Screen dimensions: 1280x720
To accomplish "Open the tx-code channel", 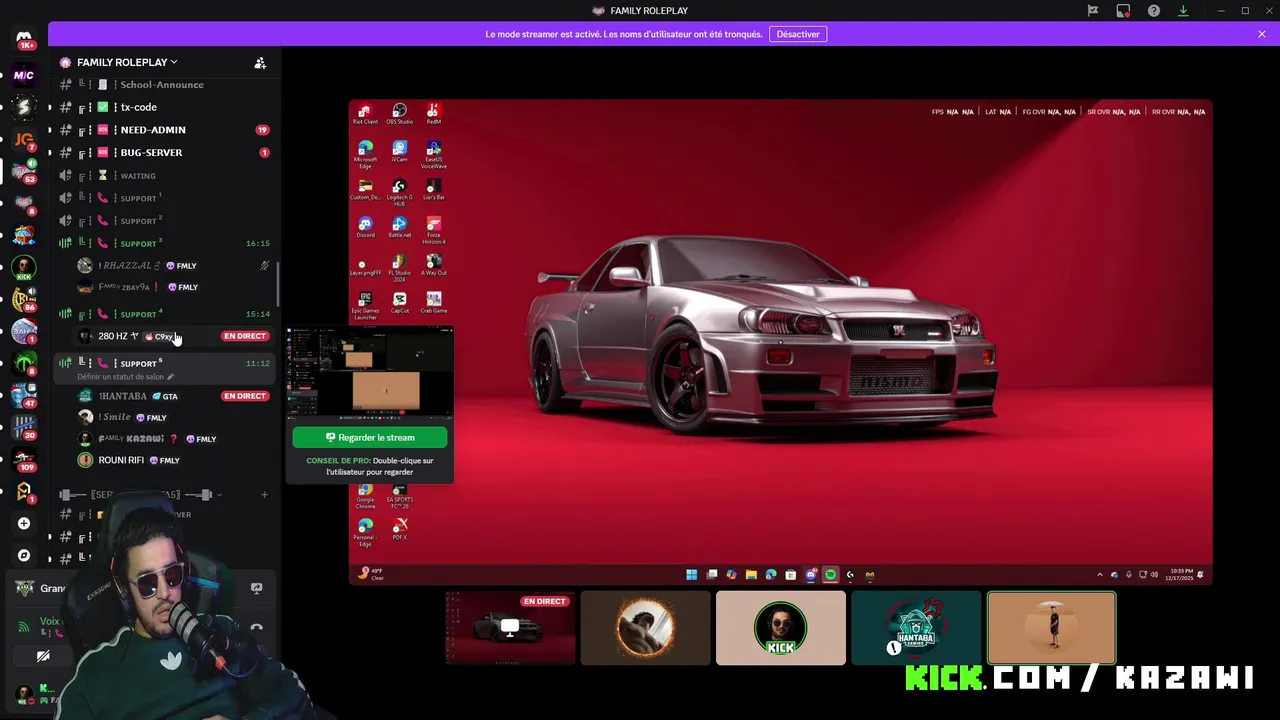I will [165, 107].
